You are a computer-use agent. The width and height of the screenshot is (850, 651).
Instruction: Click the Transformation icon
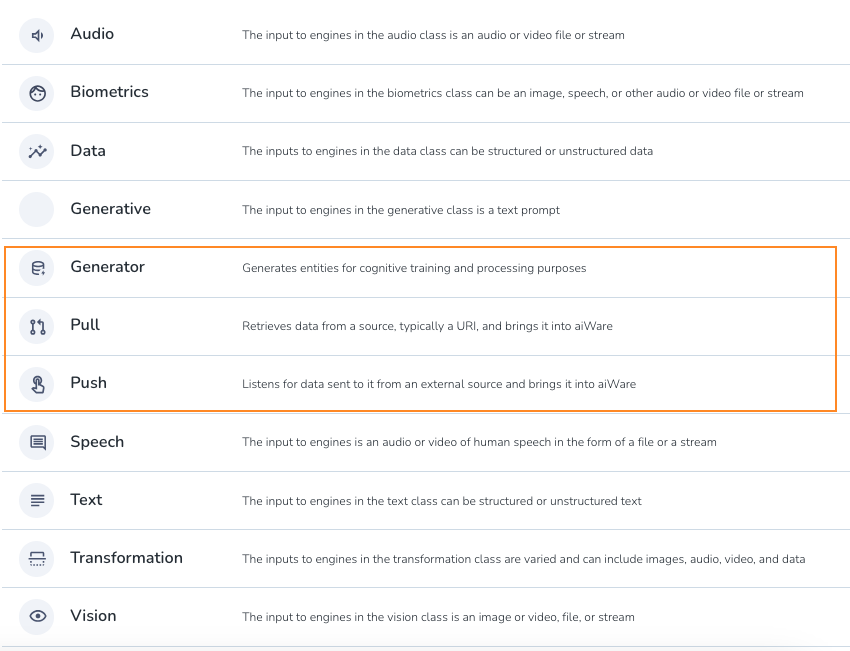pyautogui.click(x=37, y=558)
